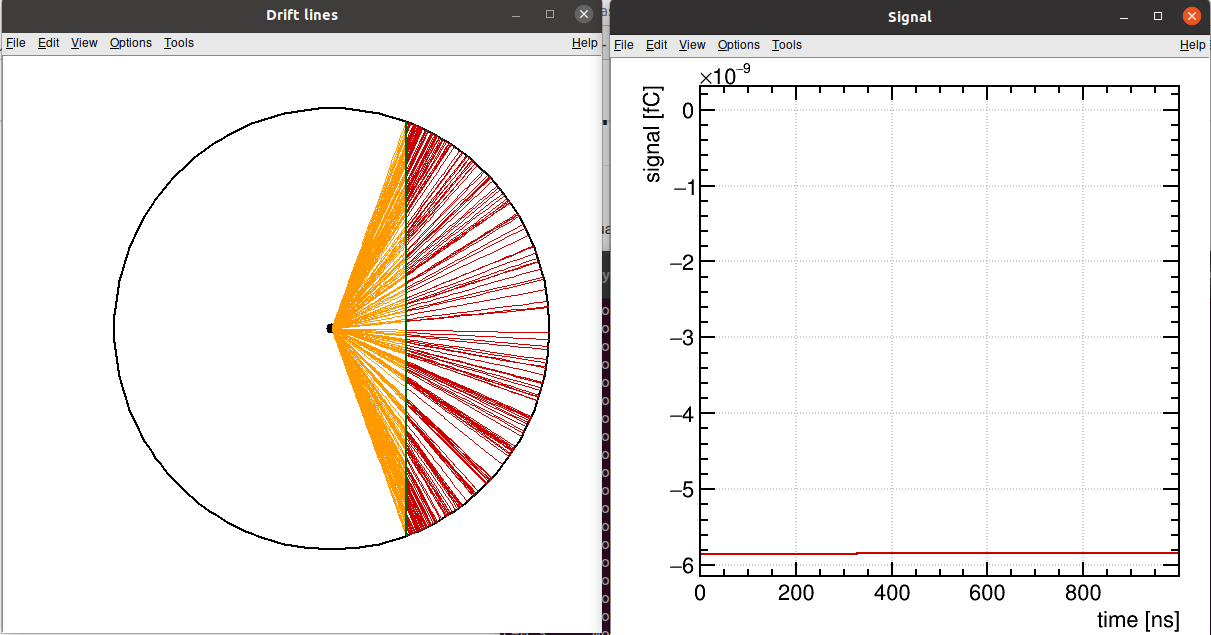
Task: Click x-axis label 200 in Signal plot
Action: tap(795, 593)
